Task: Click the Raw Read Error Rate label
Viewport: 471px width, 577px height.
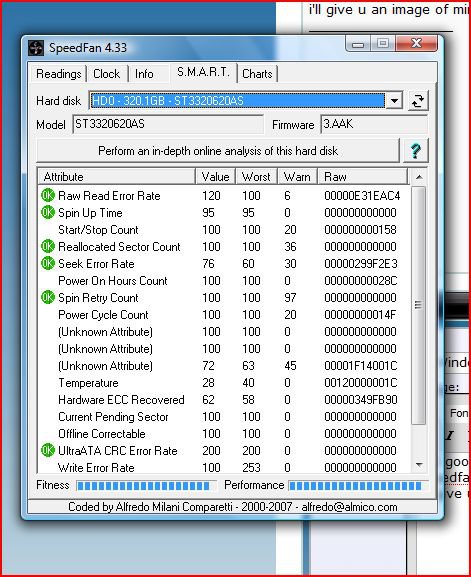Action: [109, 196]
